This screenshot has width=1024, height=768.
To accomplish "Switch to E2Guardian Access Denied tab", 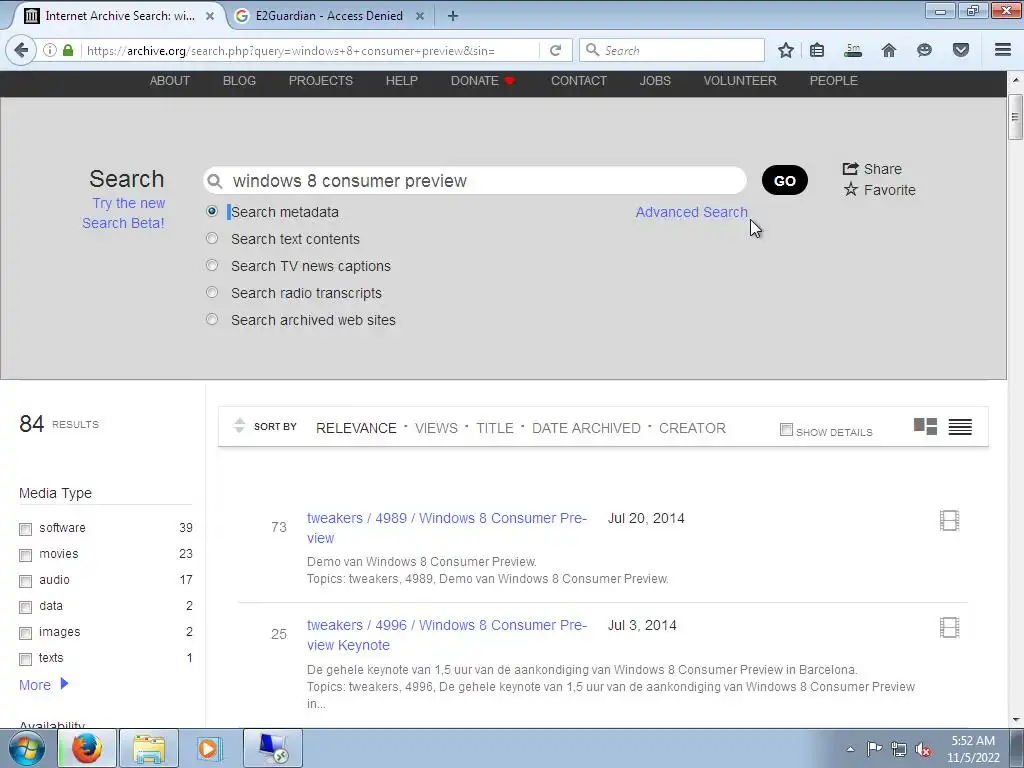I will coord(329,16).
